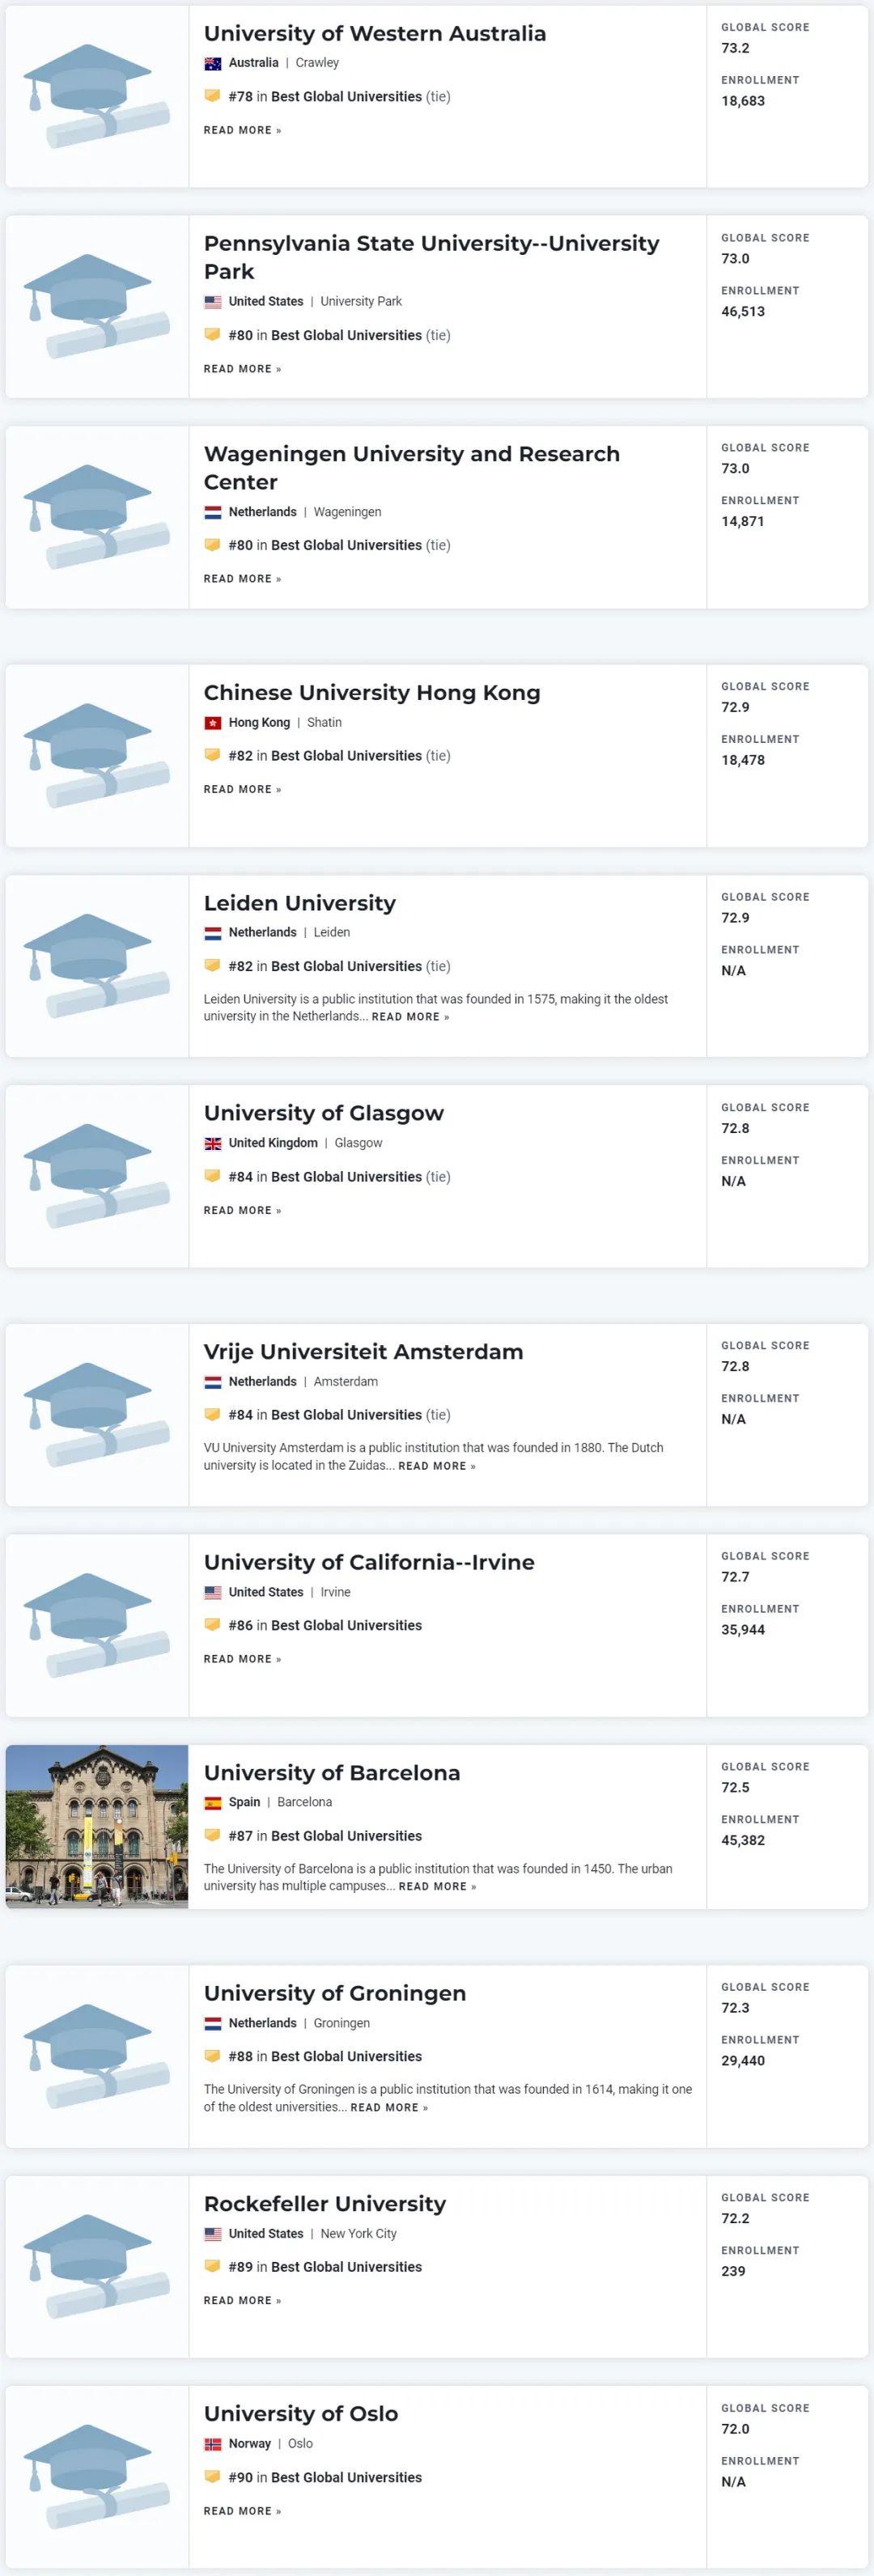Screen dimensions: 874x2576
Task: Open the University of Western Australia title
Action: point(375,34)
